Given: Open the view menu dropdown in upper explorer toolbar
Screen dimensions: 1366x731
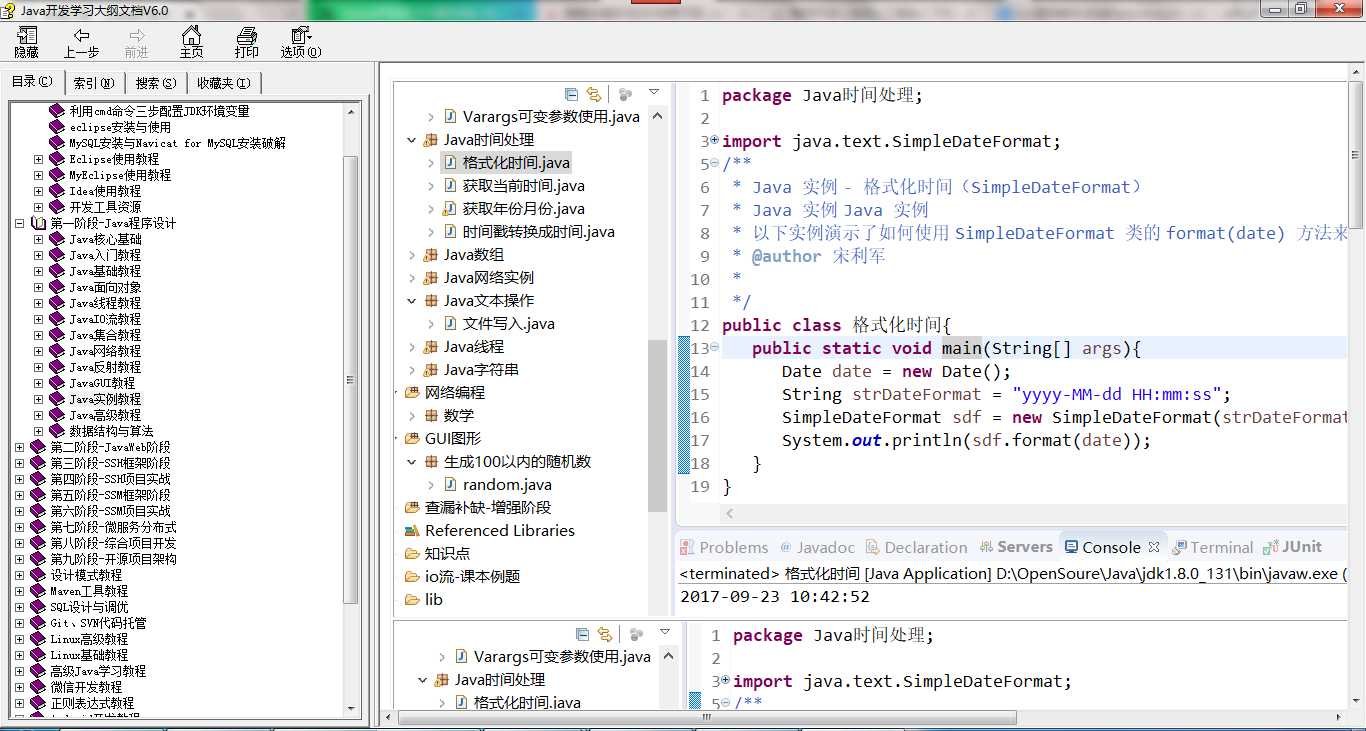Looking at the screenshot, I should coord(654,93).
